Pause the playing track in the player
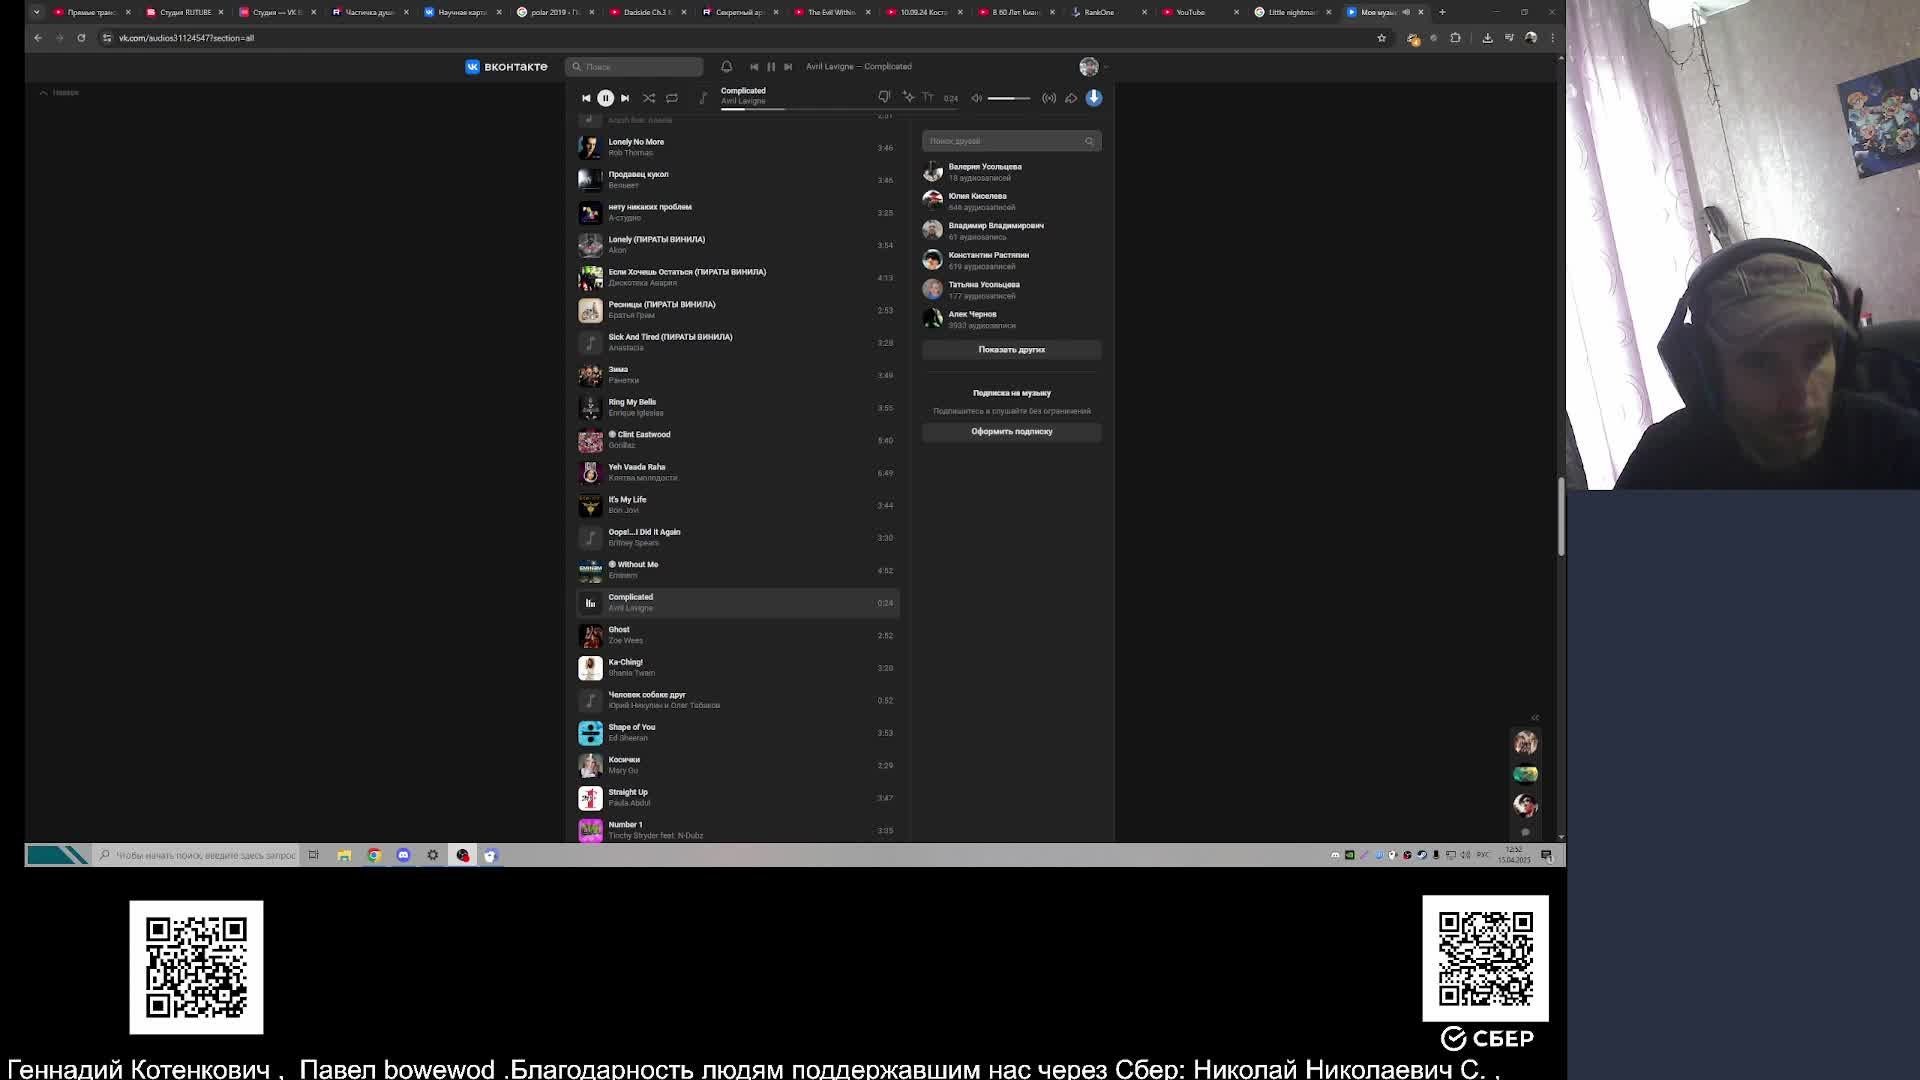The image size is (1920, 1080). pos(605,98)
